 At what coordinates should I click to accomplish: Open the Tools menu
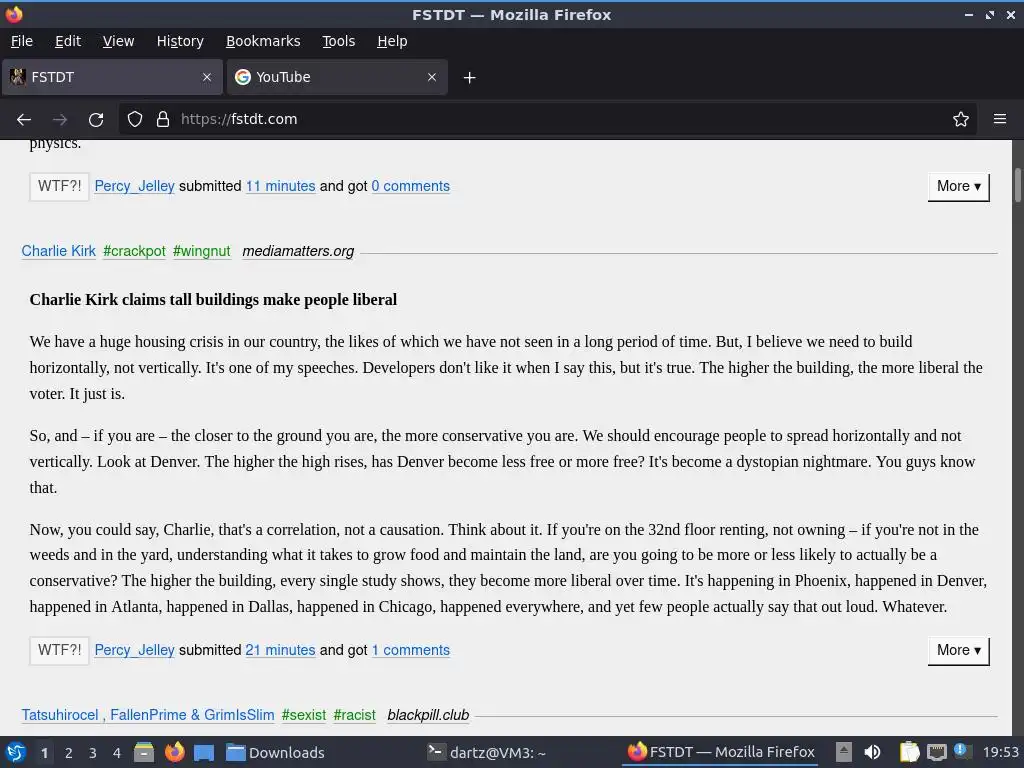pos(338,41)
